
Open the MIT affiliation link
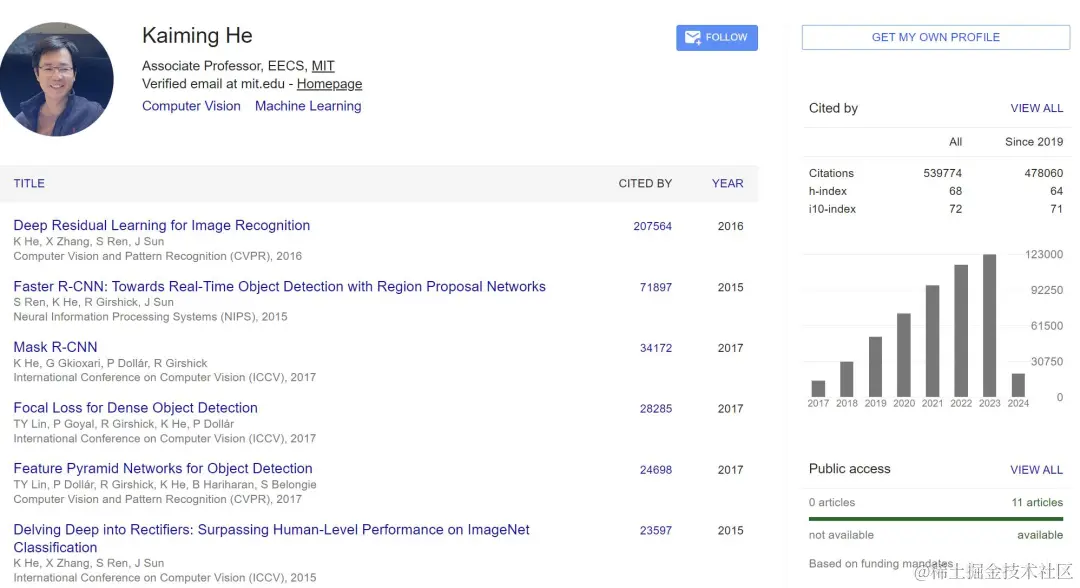pyautogui.click(x=323, y=66)
